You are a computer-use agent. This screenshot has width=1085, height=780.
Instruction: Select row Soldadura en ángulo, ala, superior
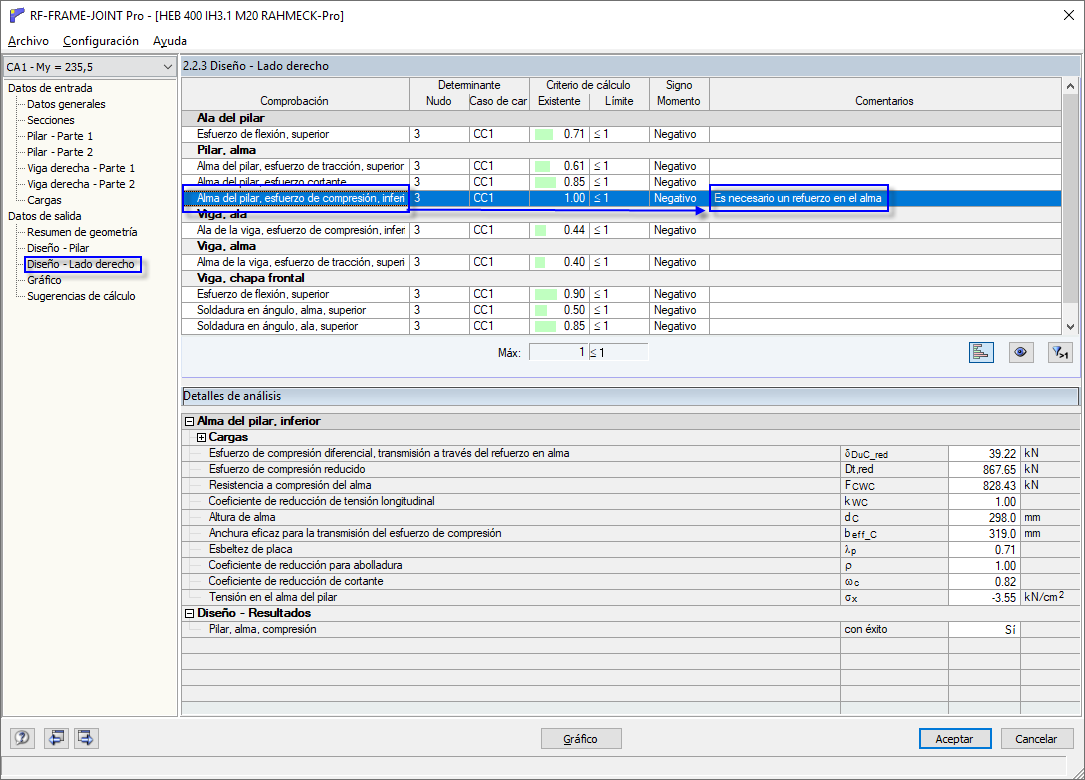[621, 326]
